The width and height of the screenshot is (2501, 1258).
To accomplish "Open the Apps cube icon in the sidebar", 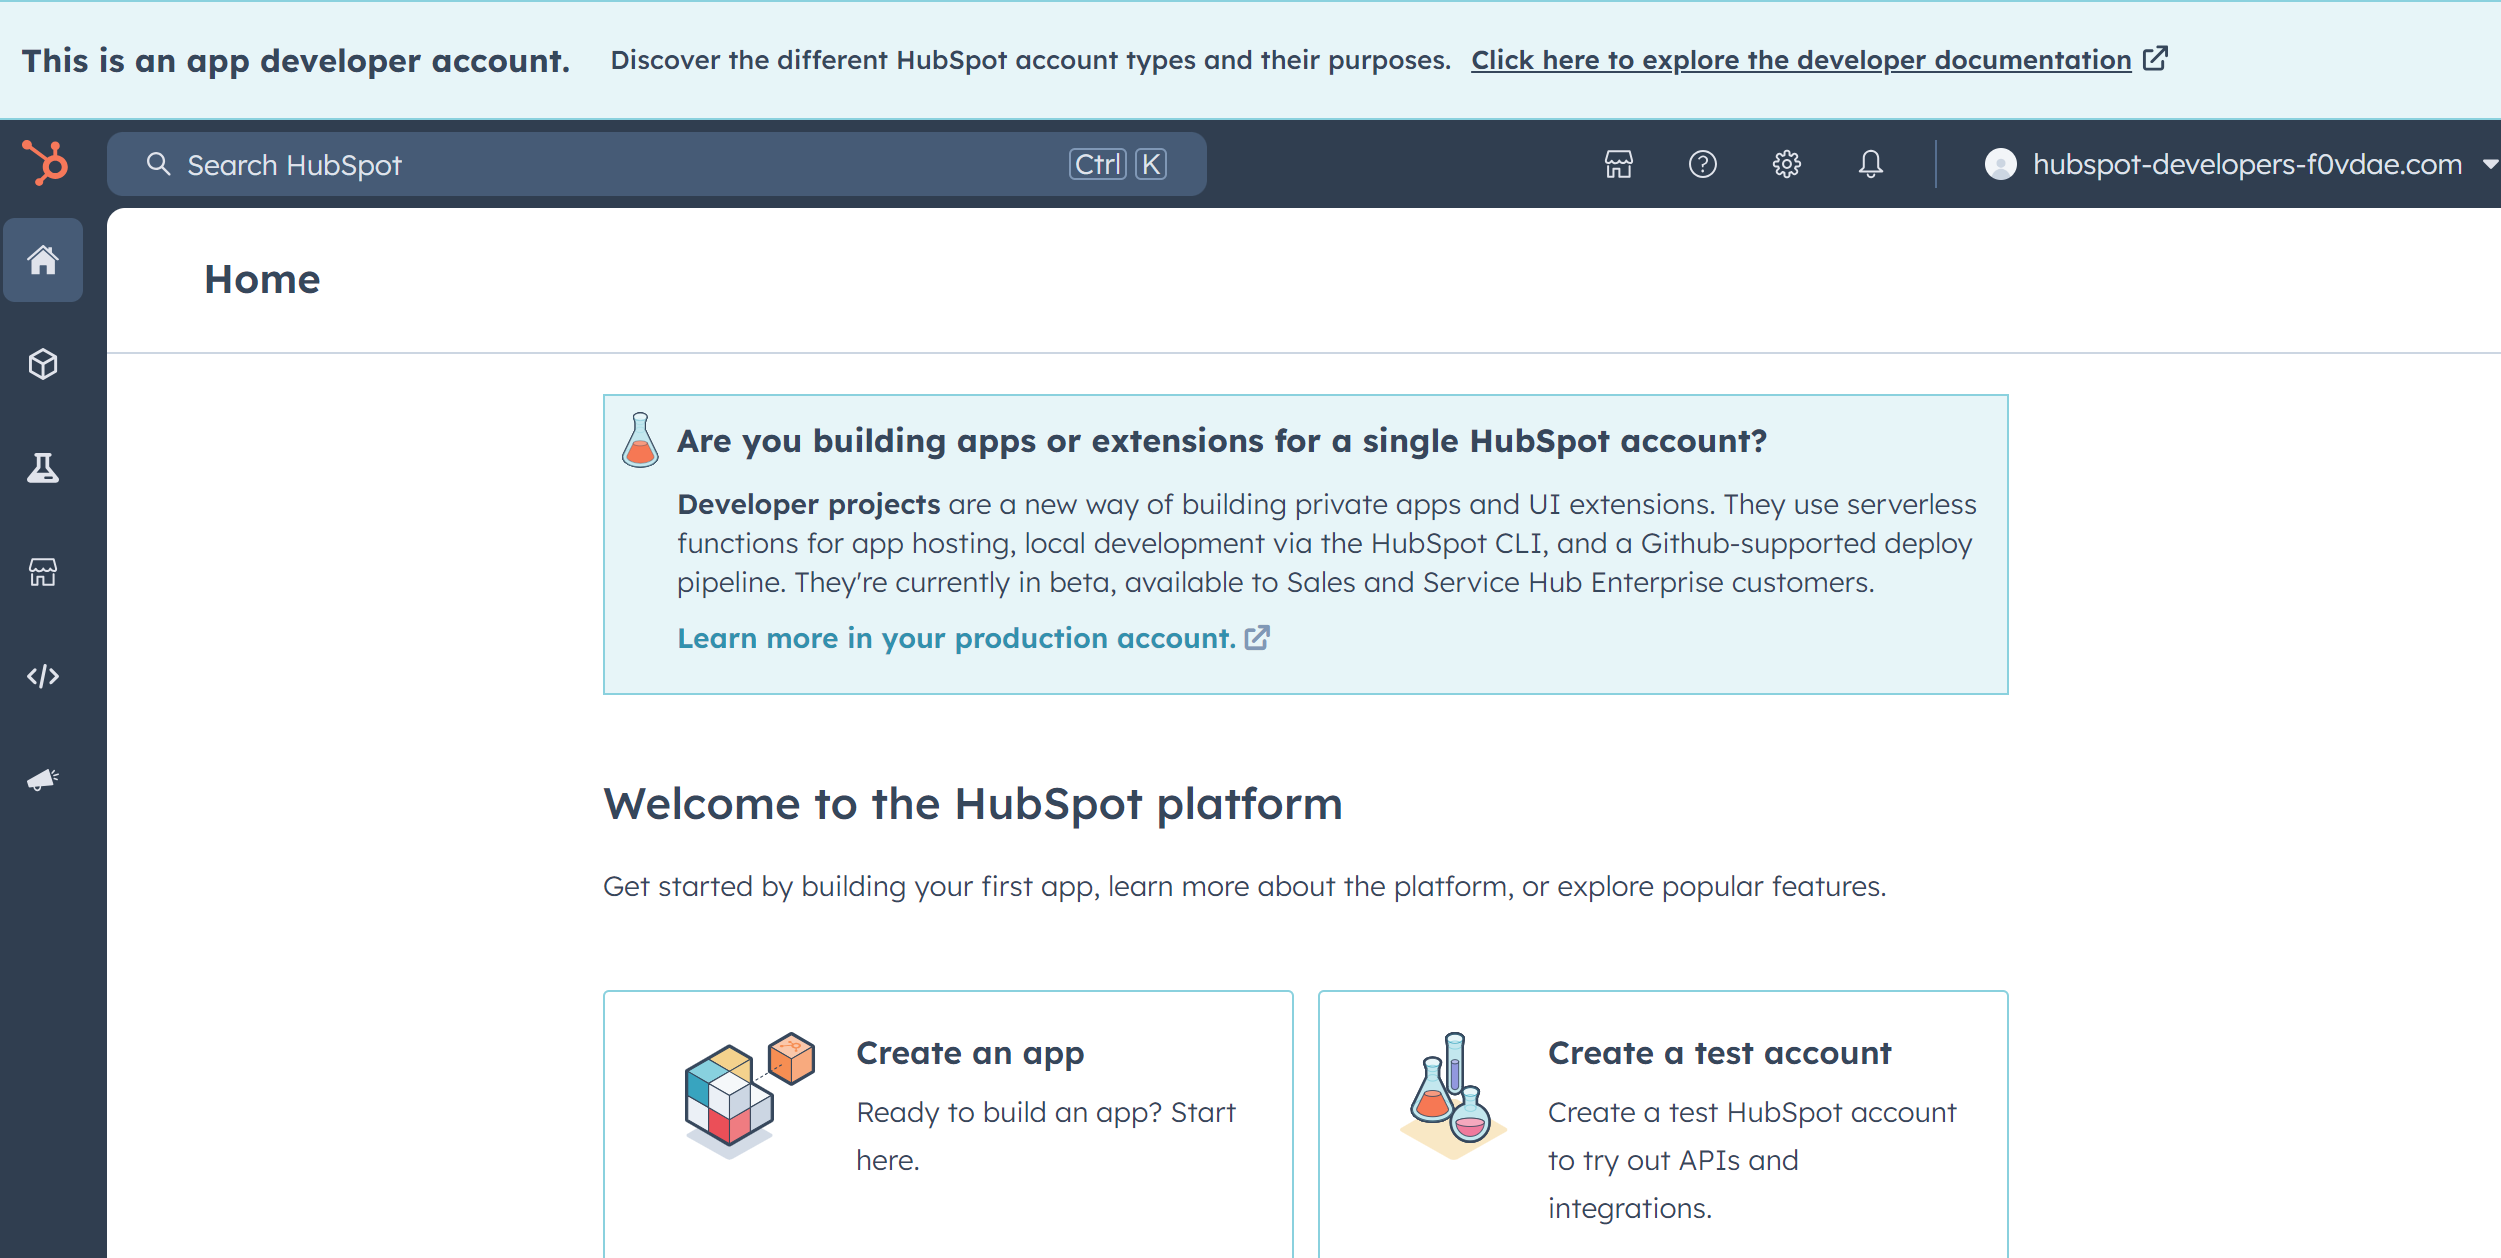I will pyautogui.click(x=43, y=365).
